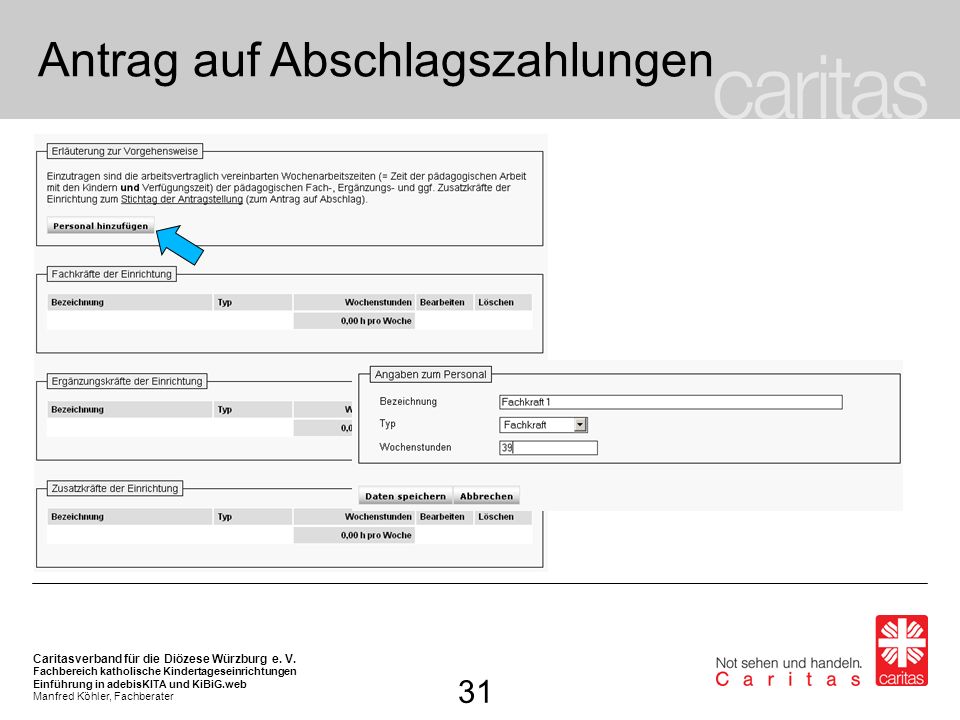
Task: Click the slide page number 31
Action: 474,692
